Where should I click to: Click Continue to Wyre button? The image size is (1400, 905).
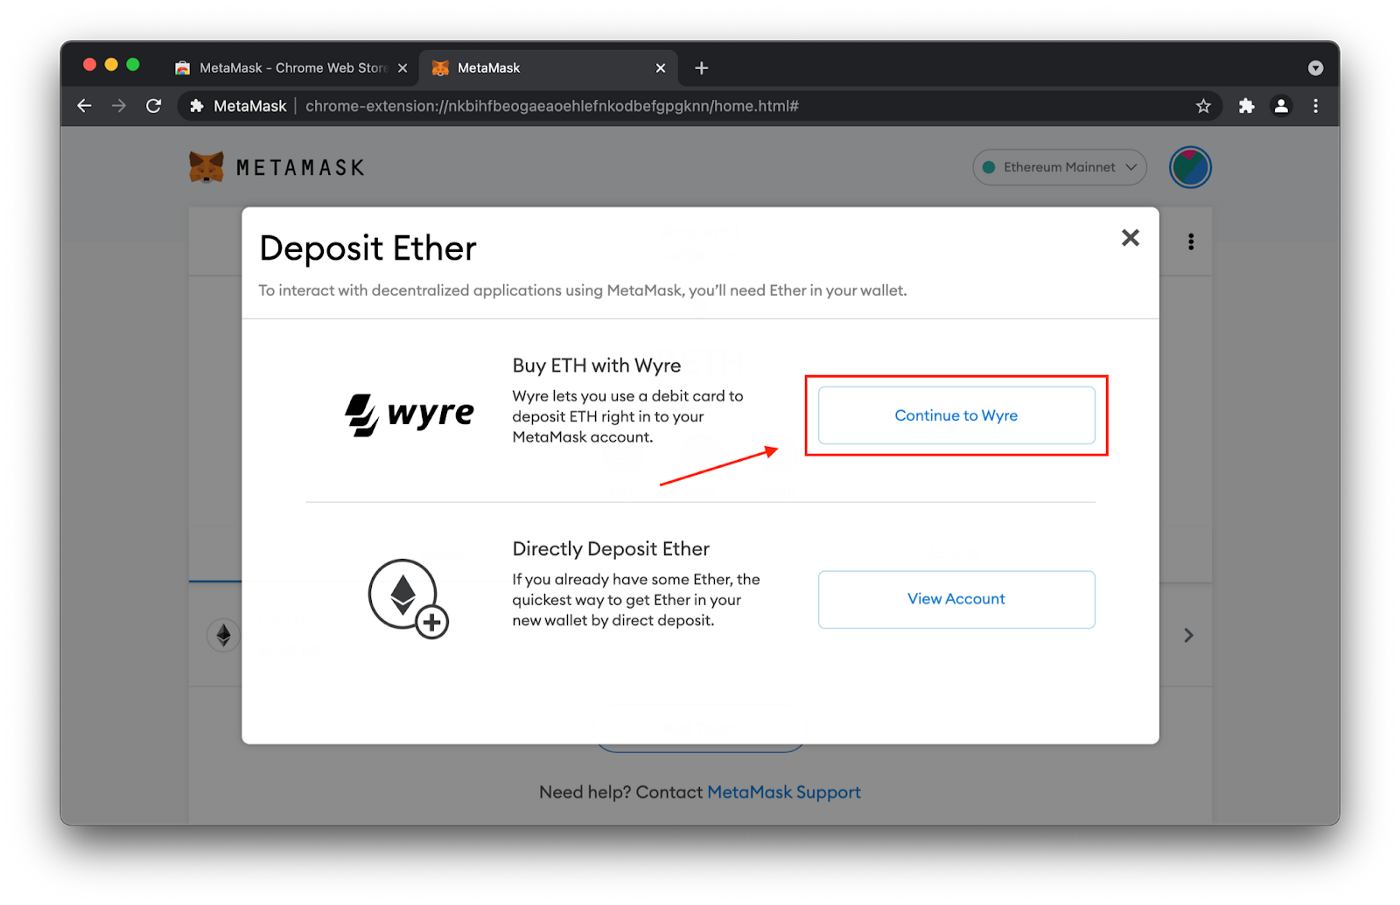click(x=956, y=415)
